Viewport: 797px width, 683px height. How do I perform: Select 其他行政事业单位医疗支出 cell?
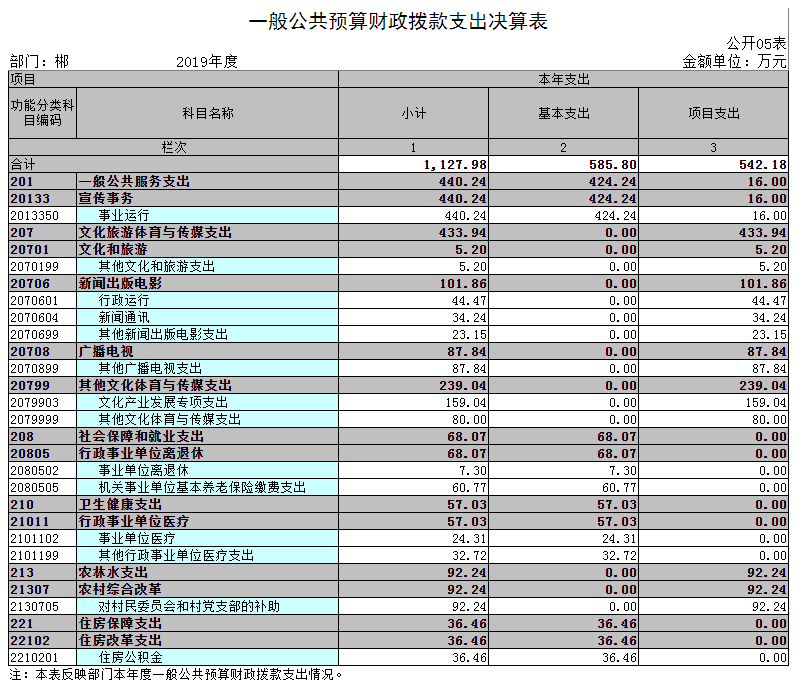(207, 555)
